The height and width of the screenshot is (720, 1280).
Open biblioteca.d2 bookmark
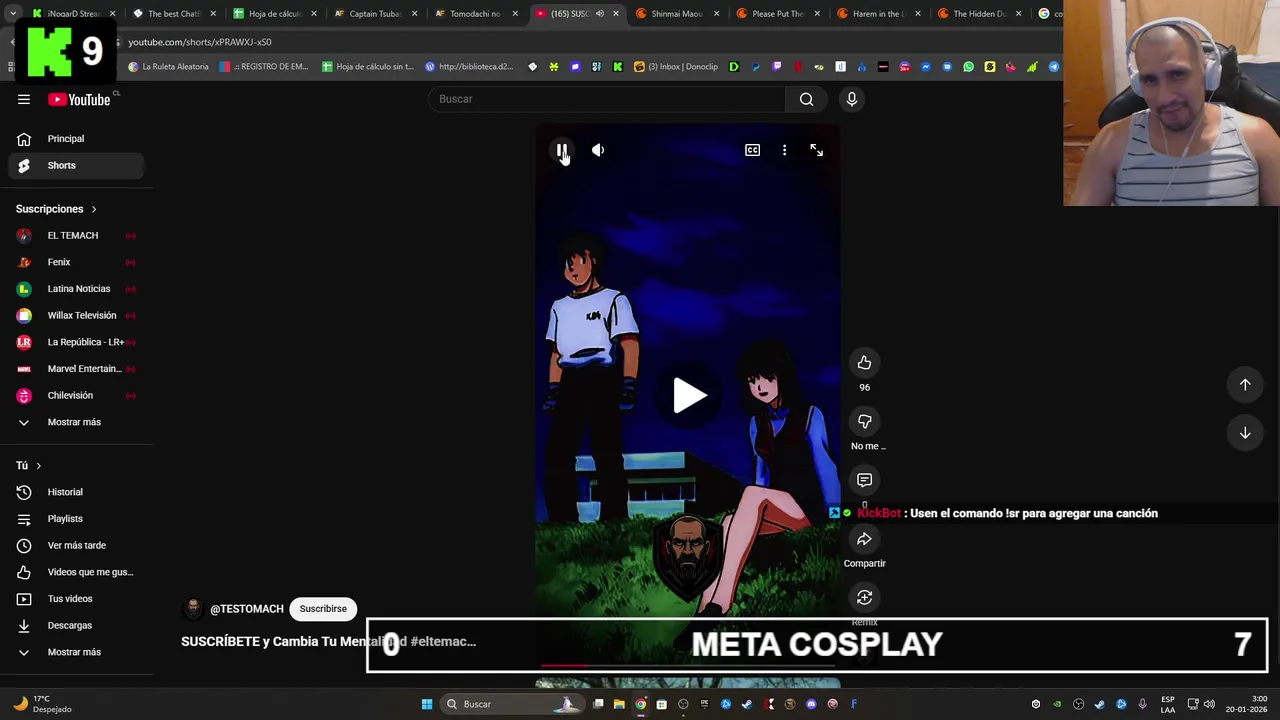coord(469,67)
